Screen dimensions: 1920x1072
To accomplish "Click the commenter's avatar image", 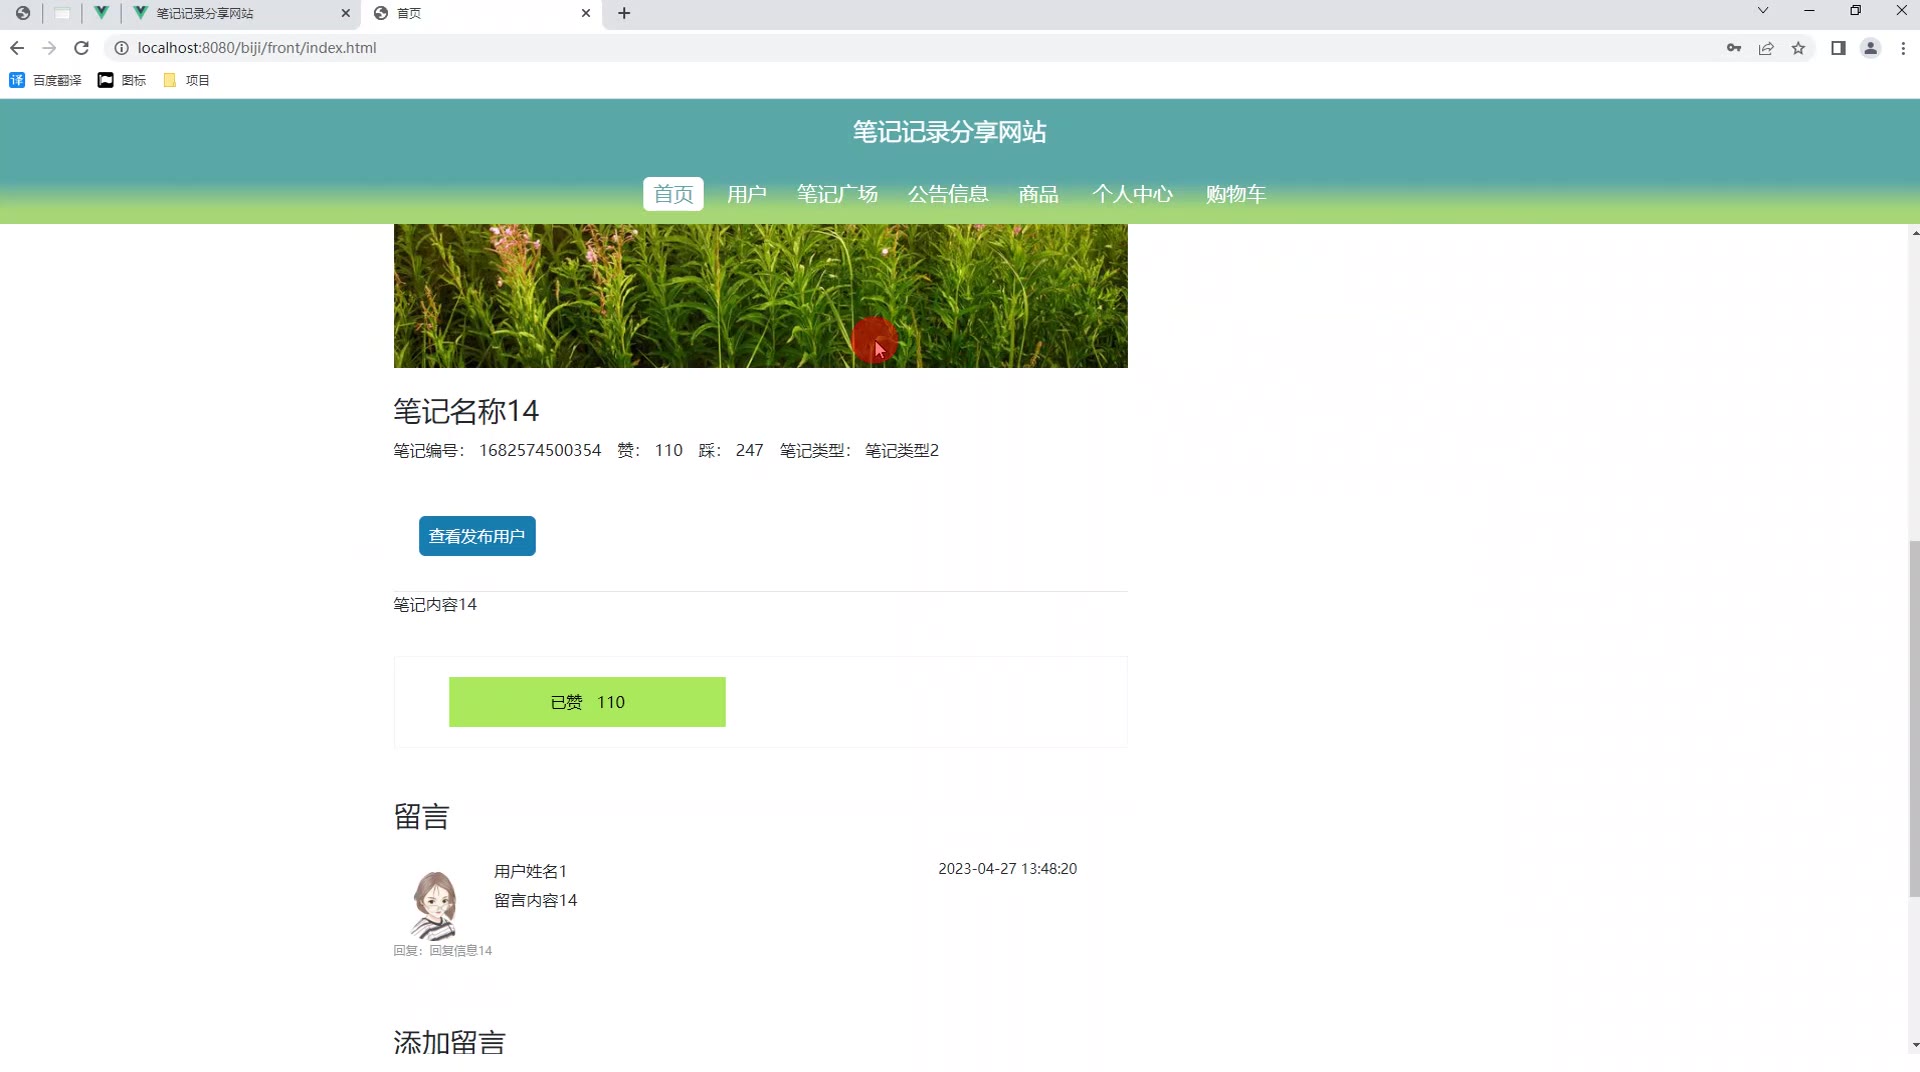I will 434,903.
